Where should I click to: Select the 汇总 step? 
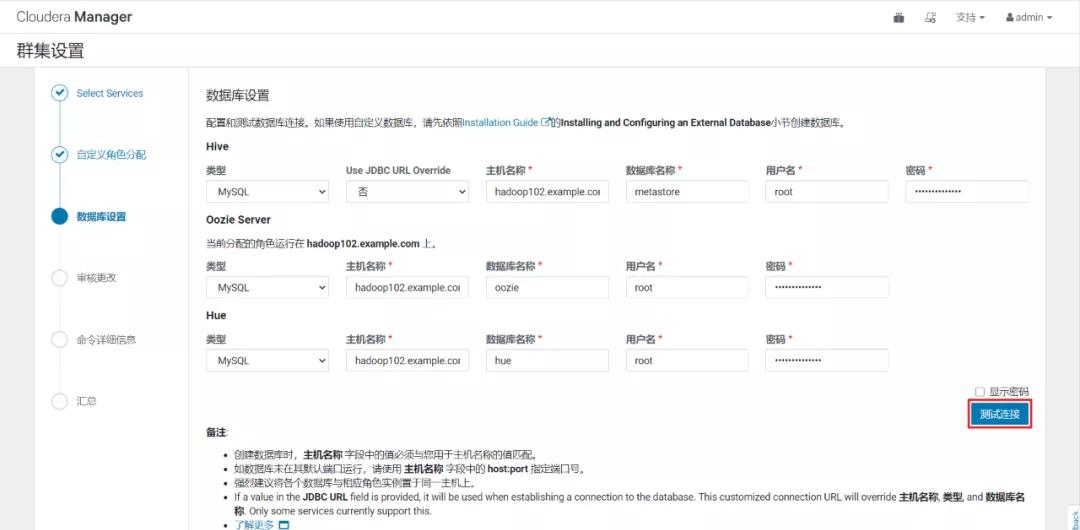tap(86, 401)
